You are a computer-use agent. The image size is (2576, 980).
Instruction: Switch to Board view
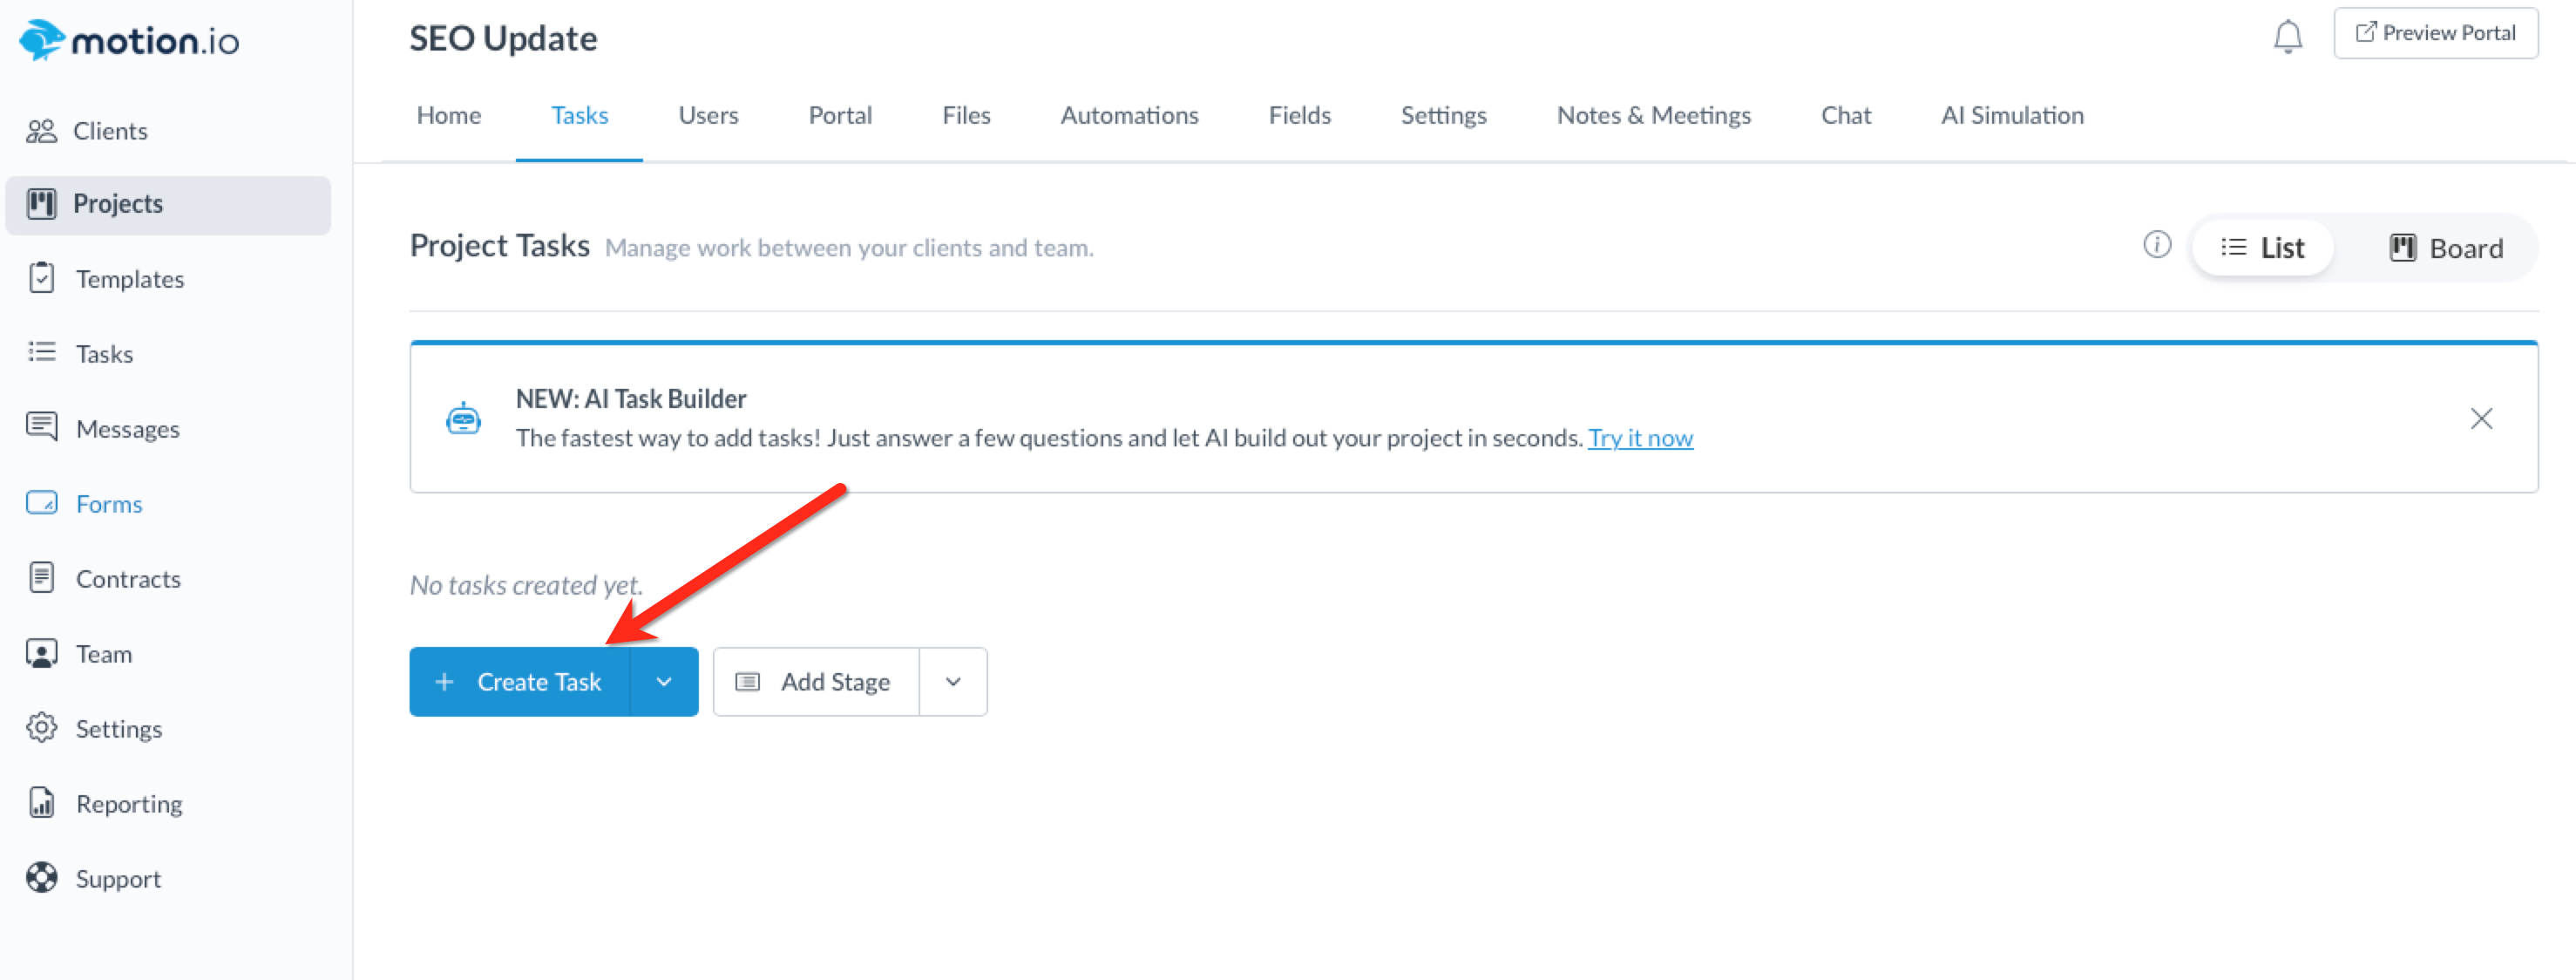pyautogui.click(x=2446, y=248)
